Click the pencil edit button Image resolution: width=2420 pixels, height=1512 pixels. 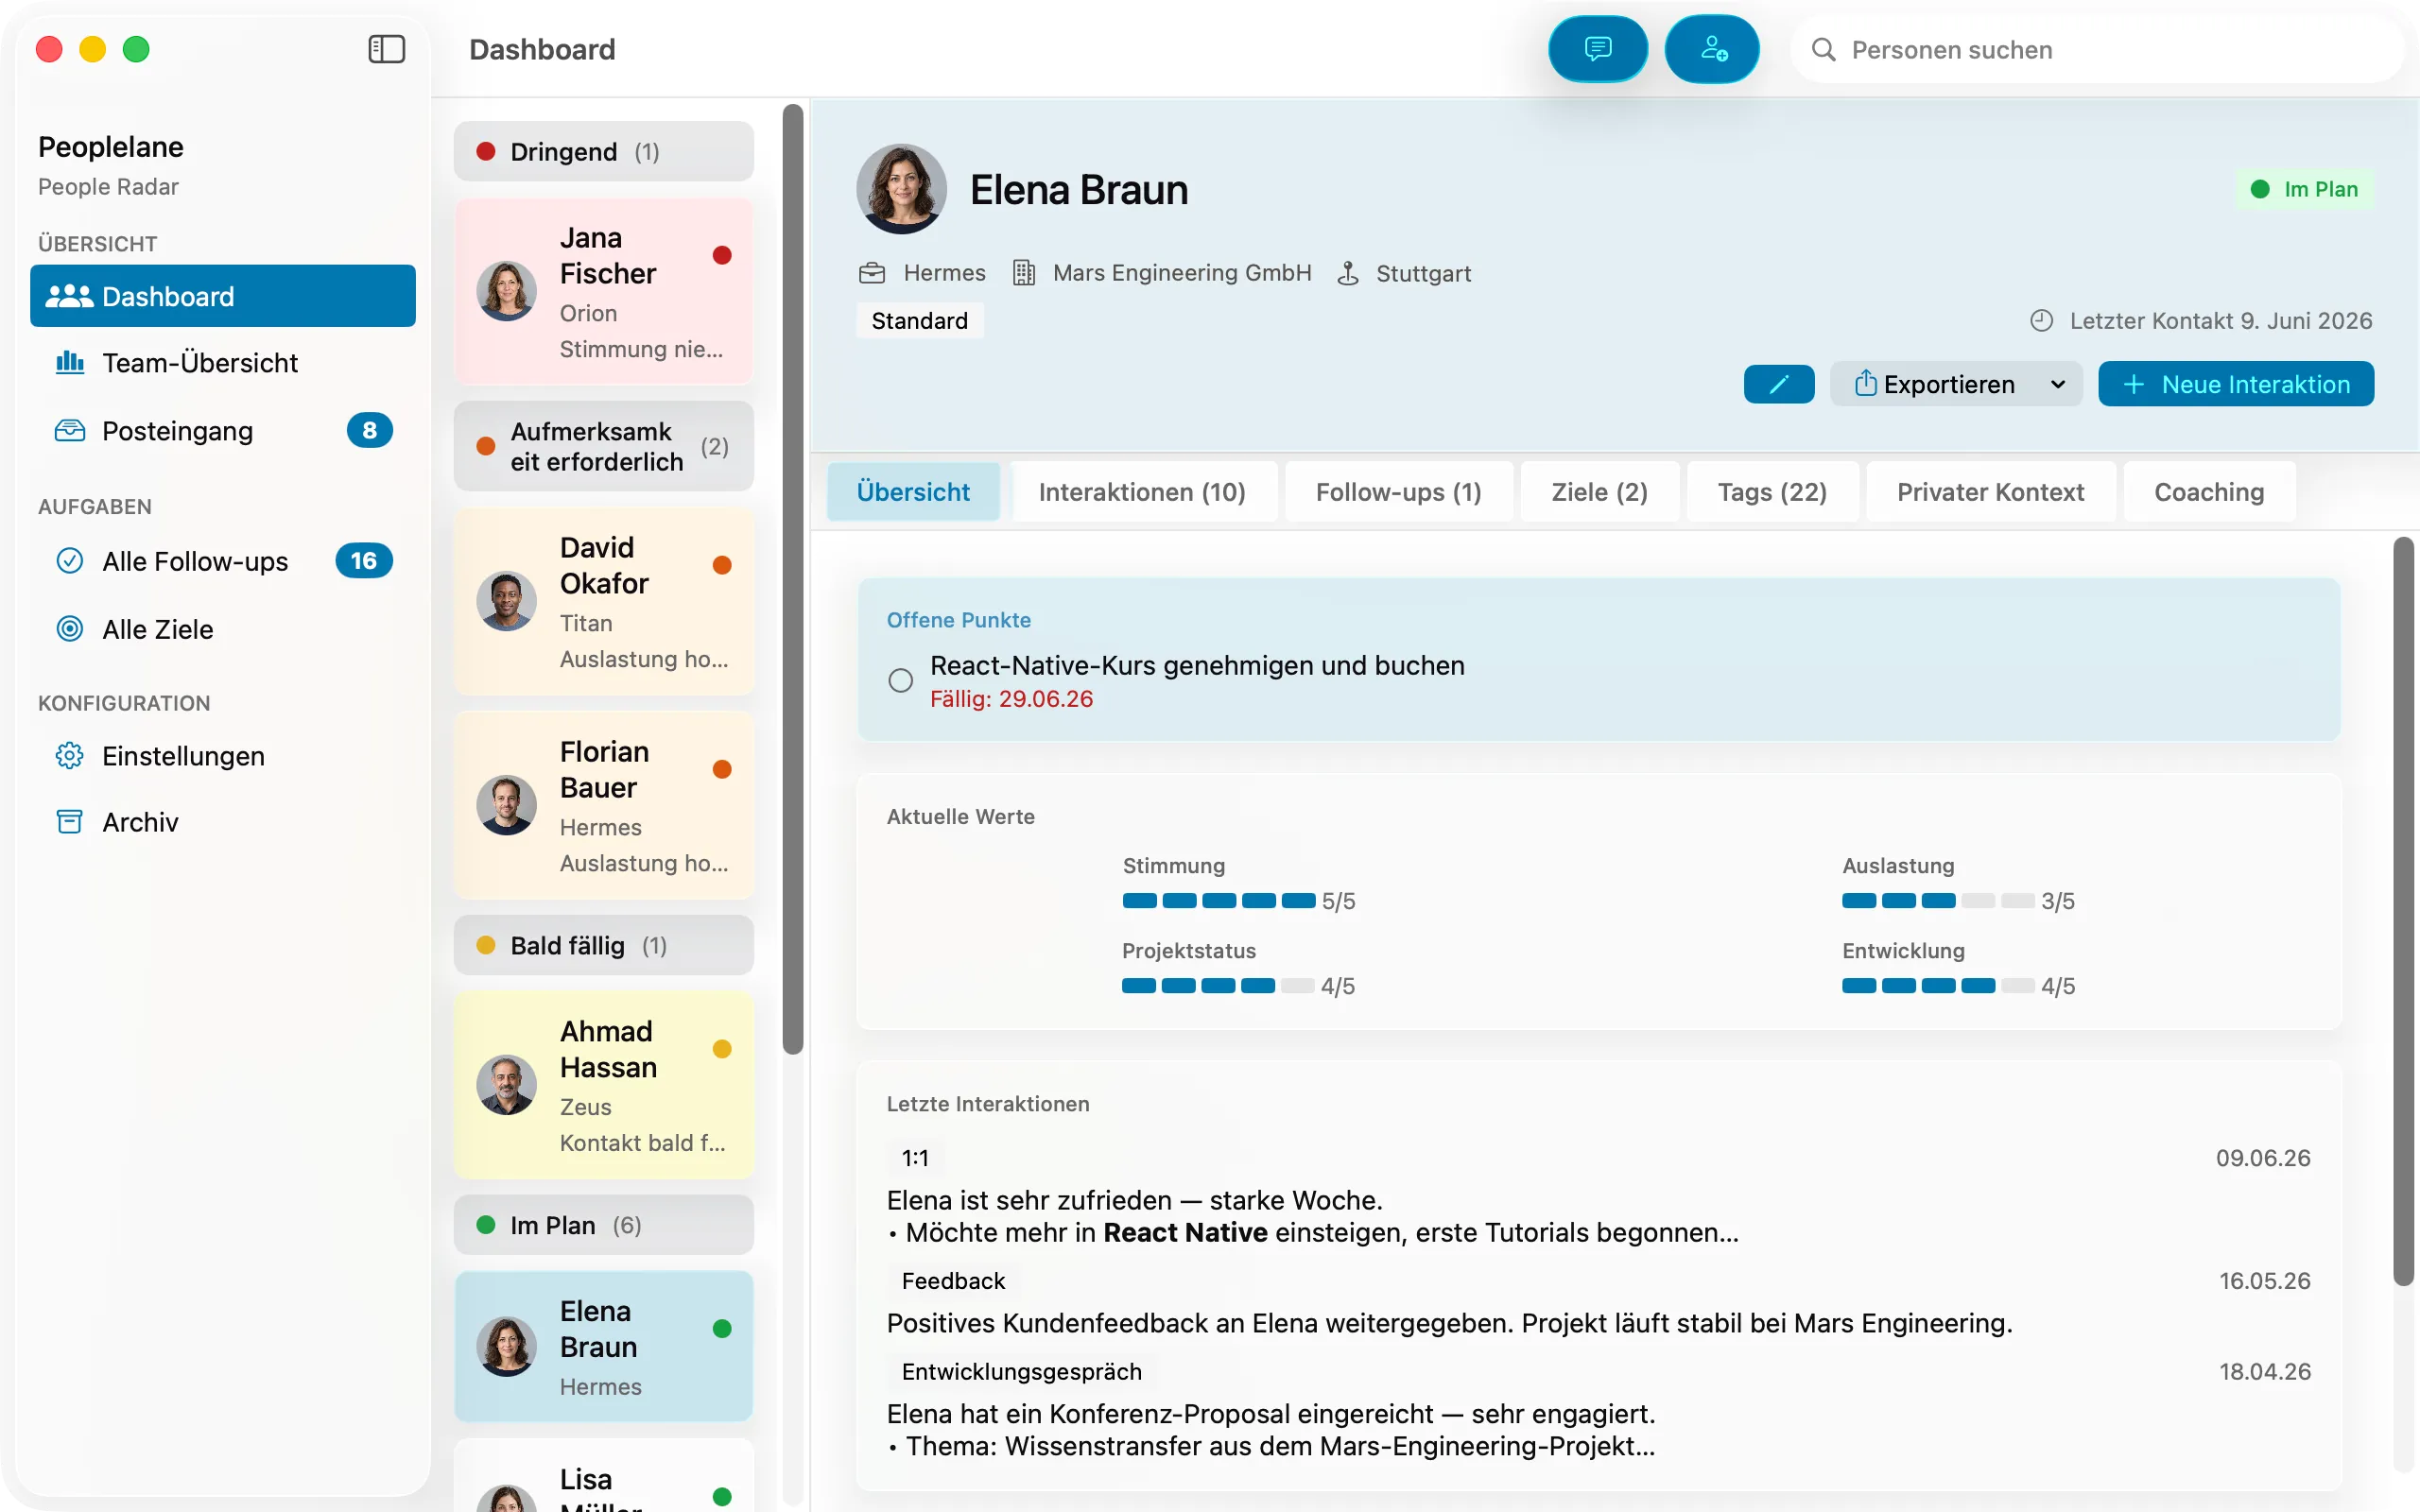[x=1779, y=384]
